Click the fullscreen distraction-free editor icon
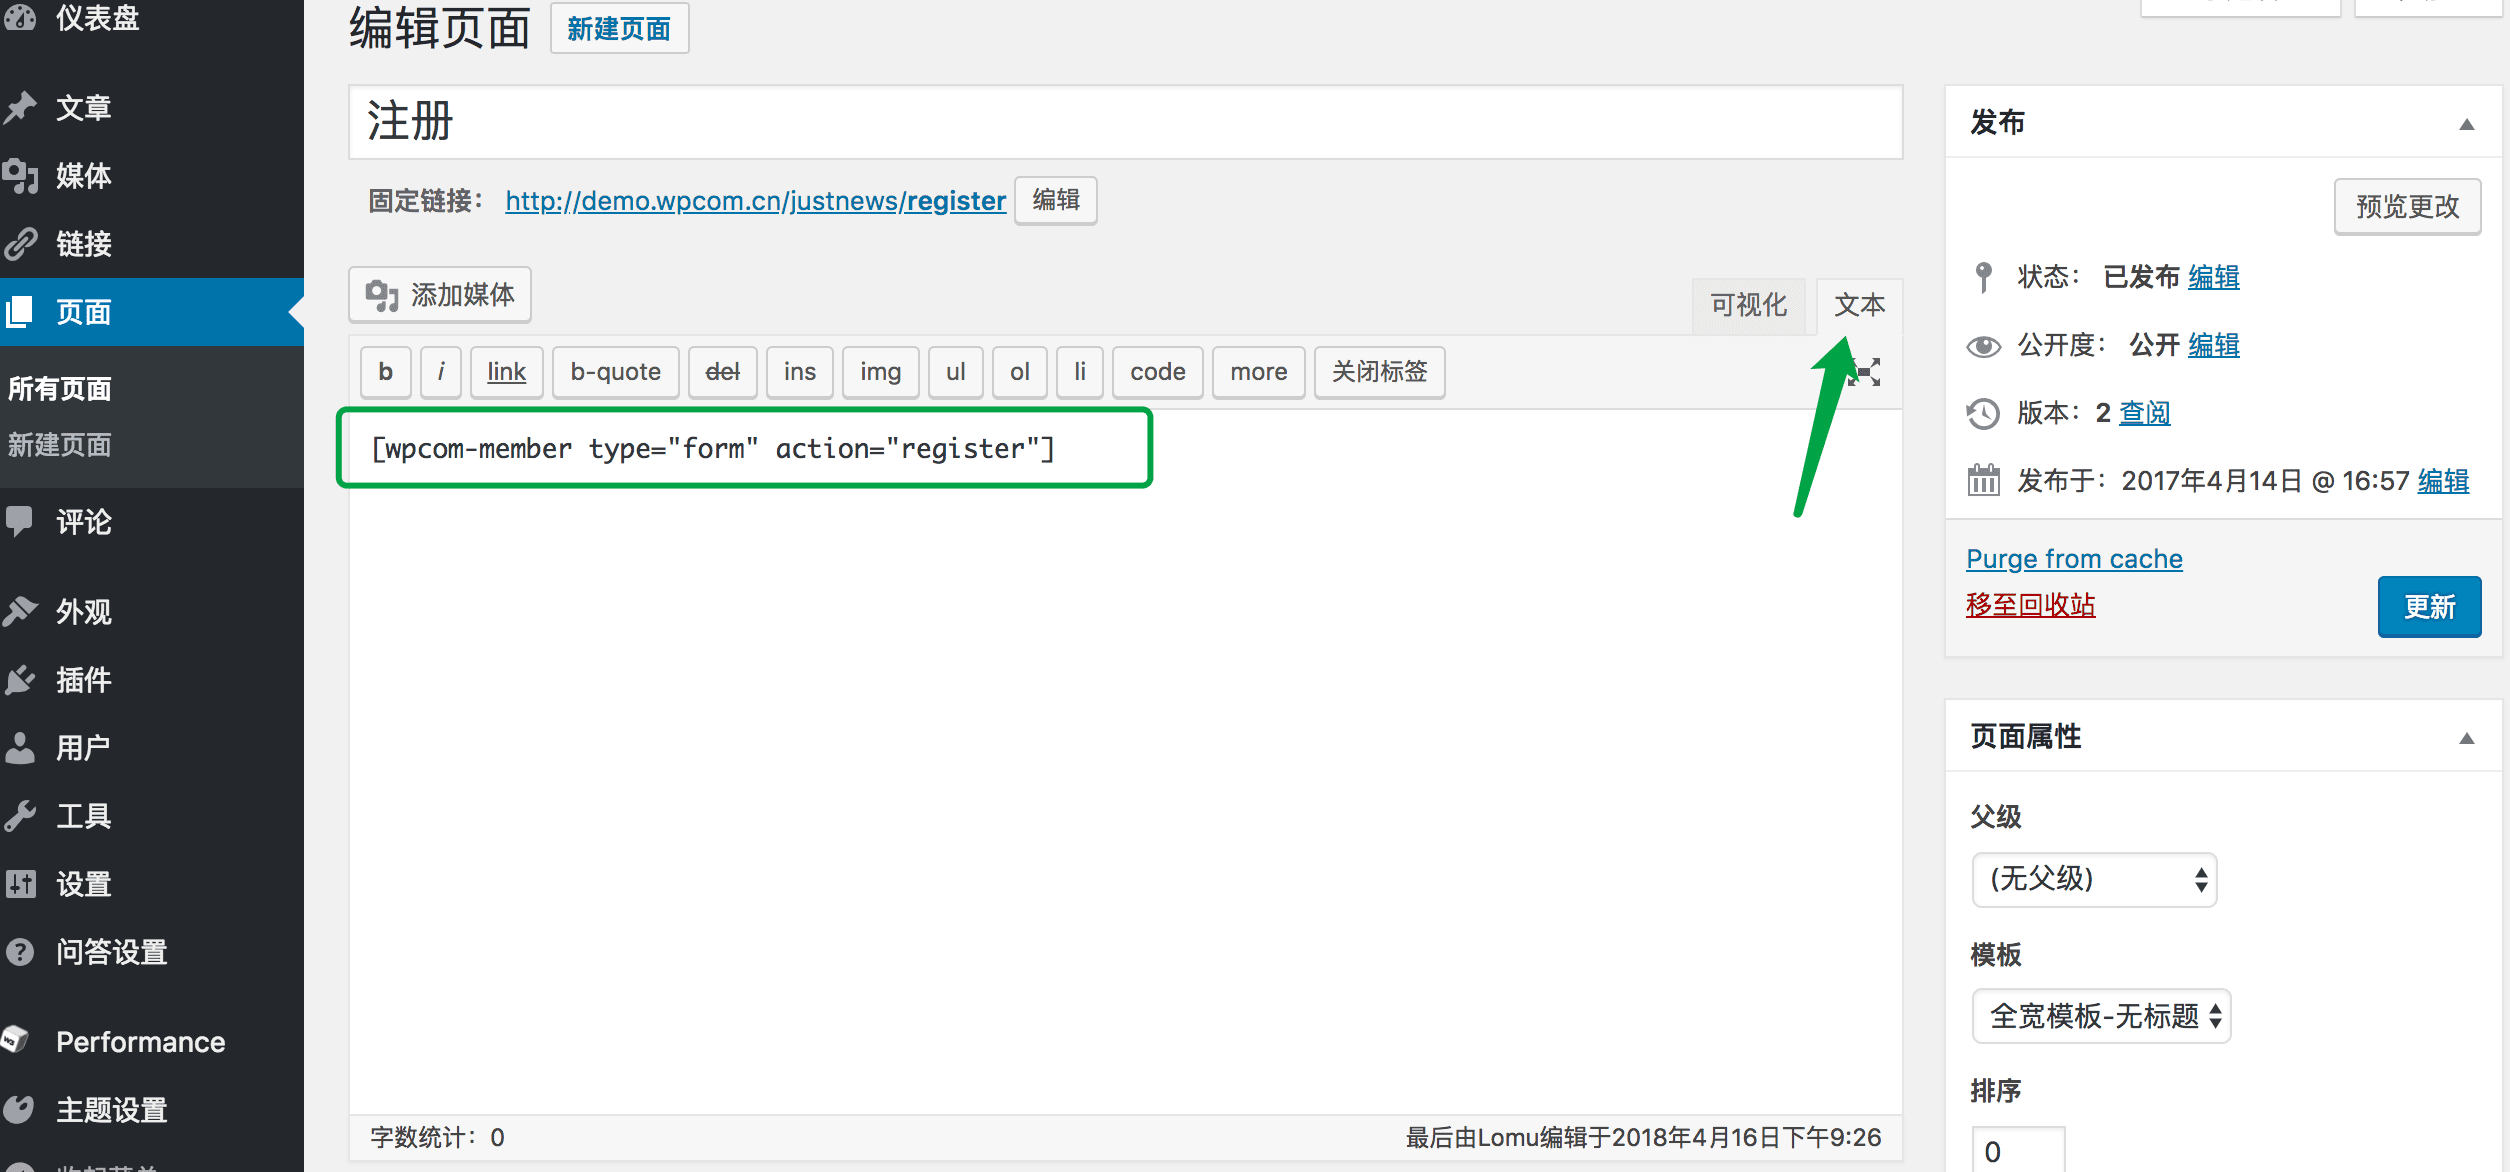The height and width of the screenshot is (1172, 2510). [1867, 372]
